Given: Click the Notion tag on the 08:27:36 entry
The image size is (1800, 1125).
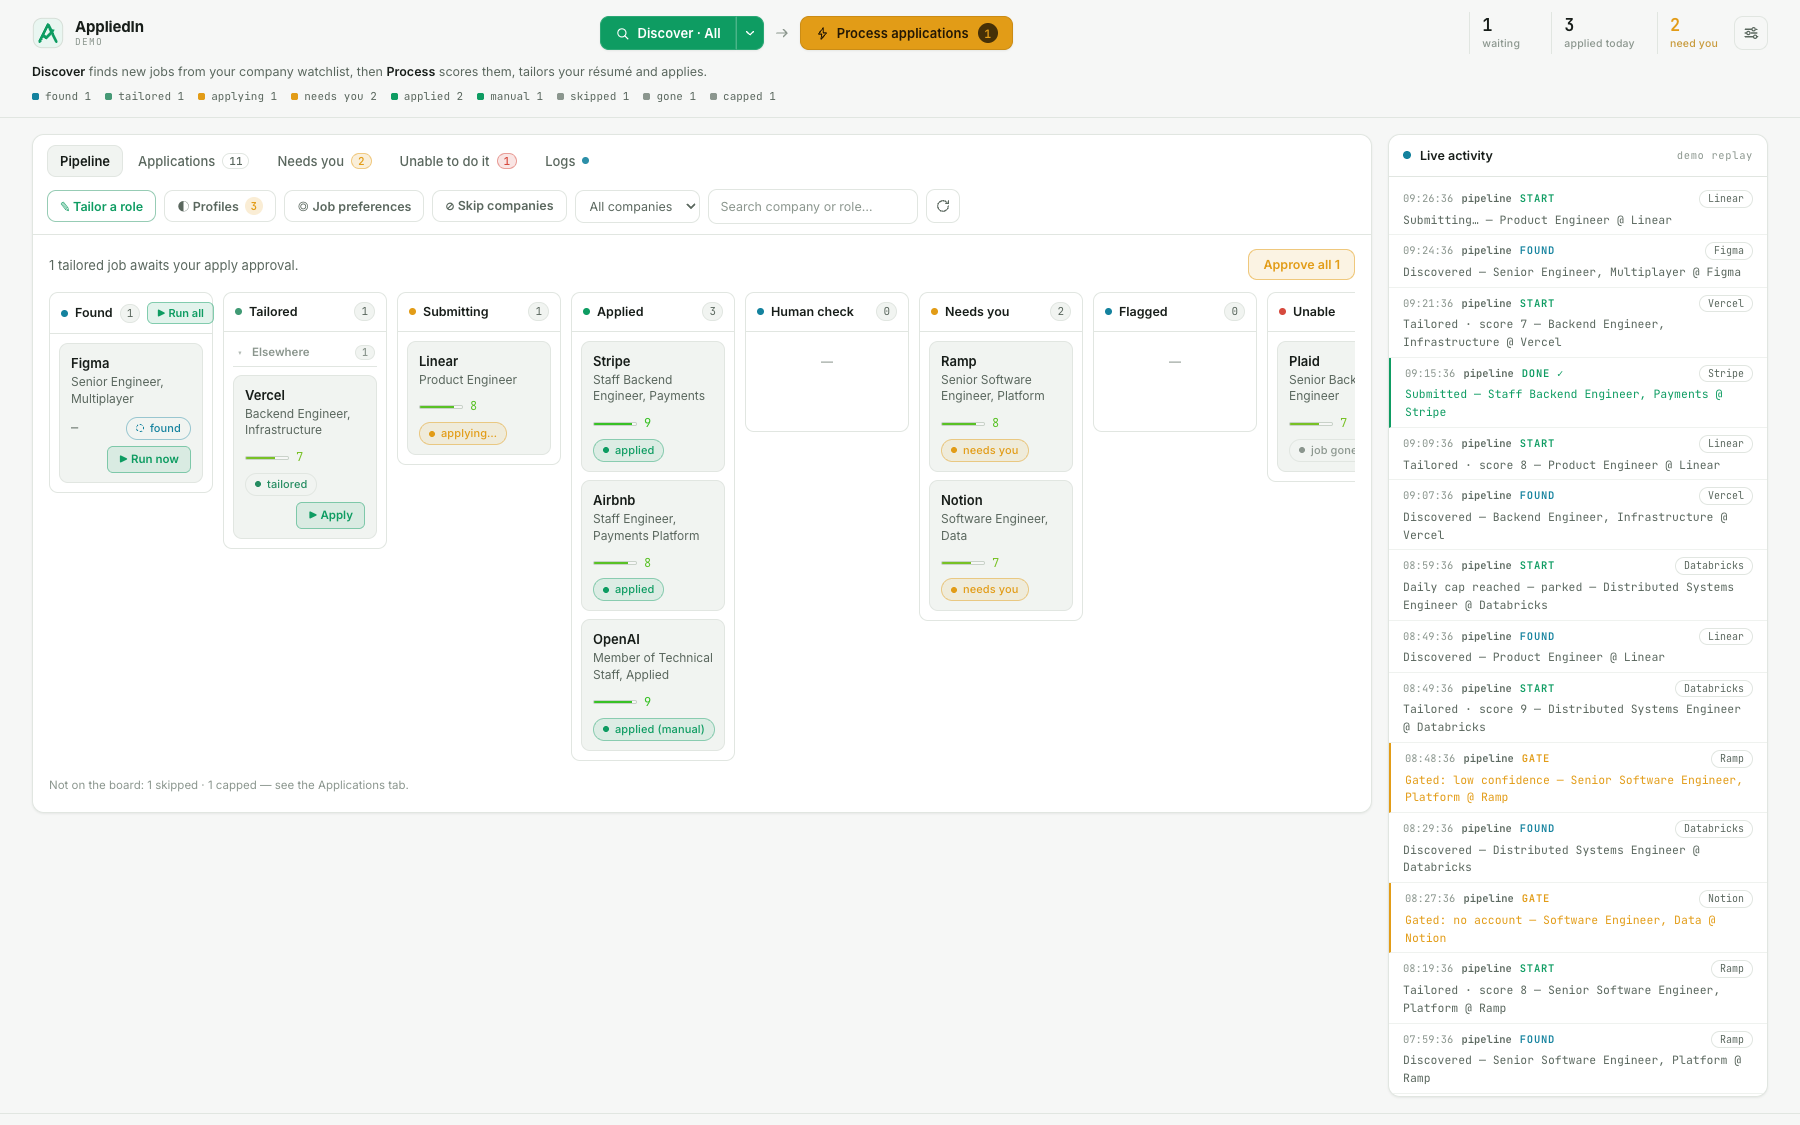Looking at the screenshot, I should (1725, 899).
